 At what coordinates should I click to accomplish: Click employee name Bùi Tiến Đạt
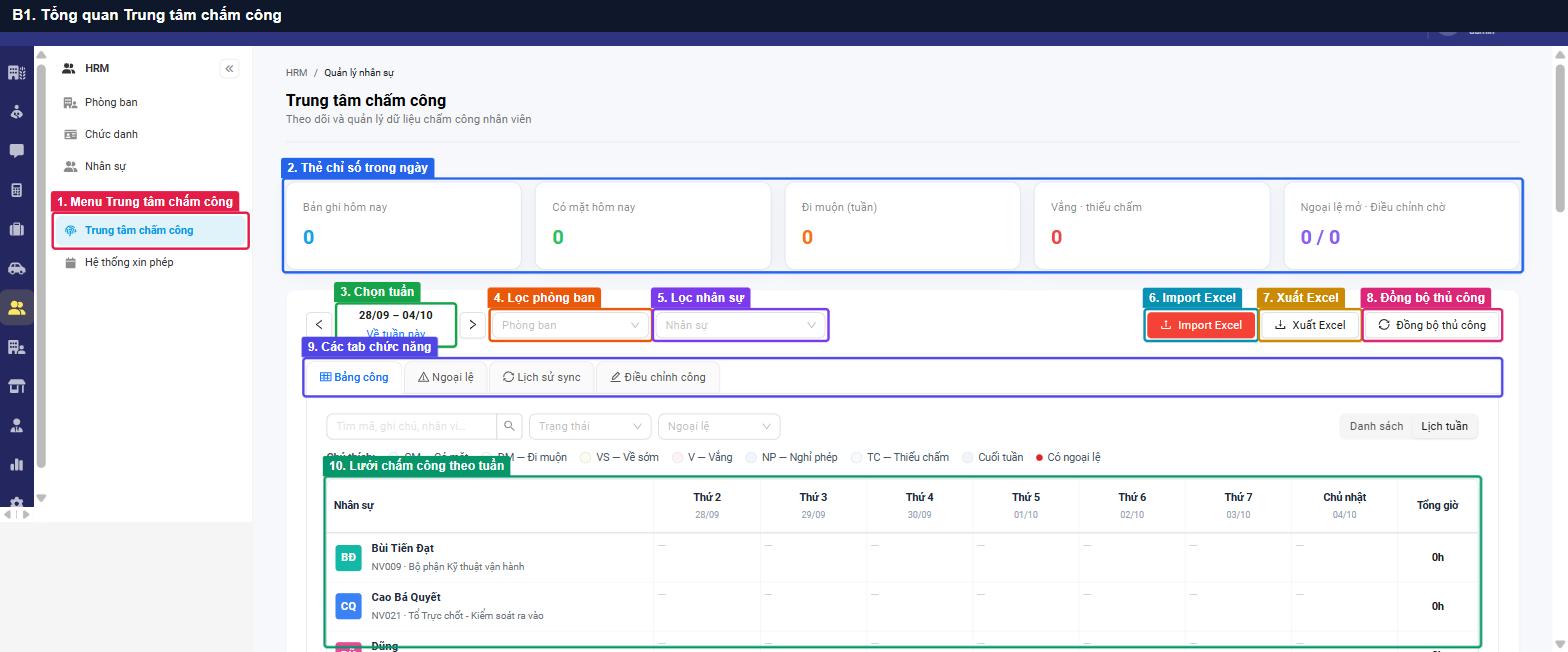(x=402, y=548)
